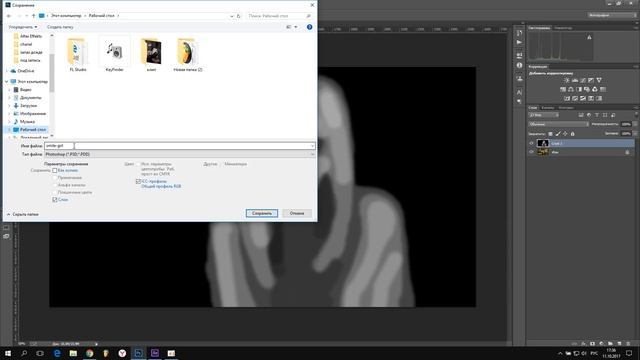The width and height of the screenshot is (640, 360).
Task: Add Curves adjustment in Adjustments panel
Action: 583,80
